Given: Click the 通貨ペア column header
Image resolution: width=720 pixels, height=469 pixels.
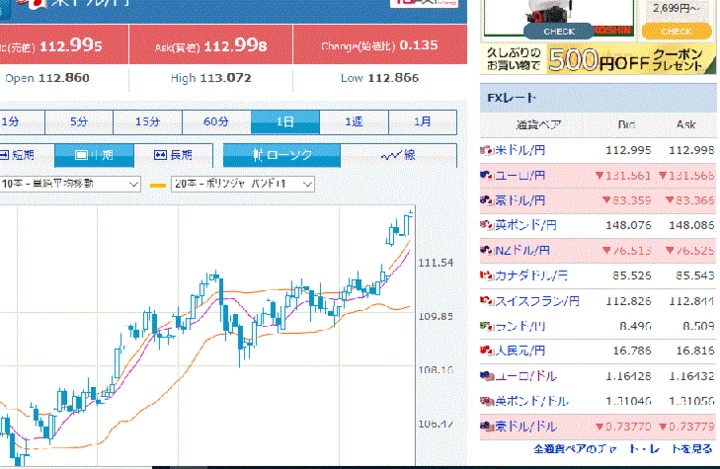Looking at the screenshot, I should [538, 124].
